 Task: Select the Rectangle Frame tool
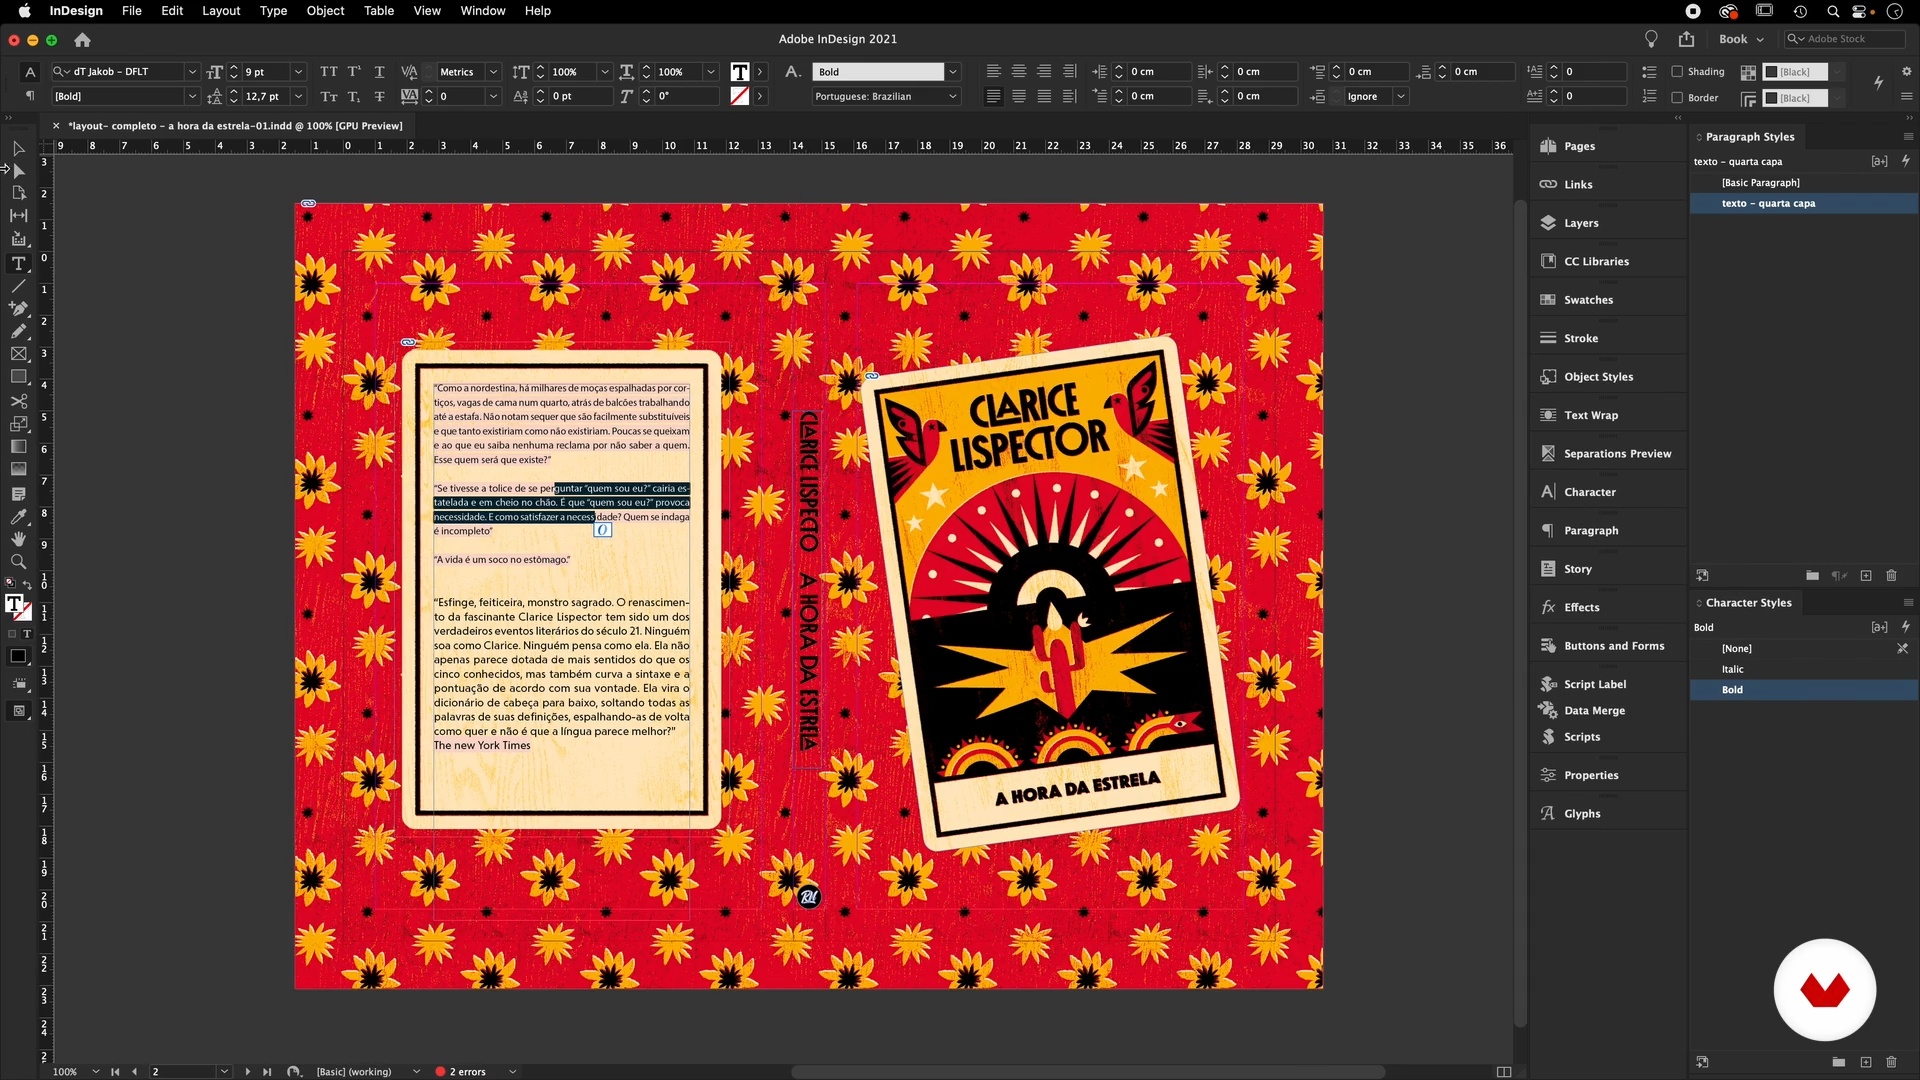pyautogui.click(x=18, y=354)
